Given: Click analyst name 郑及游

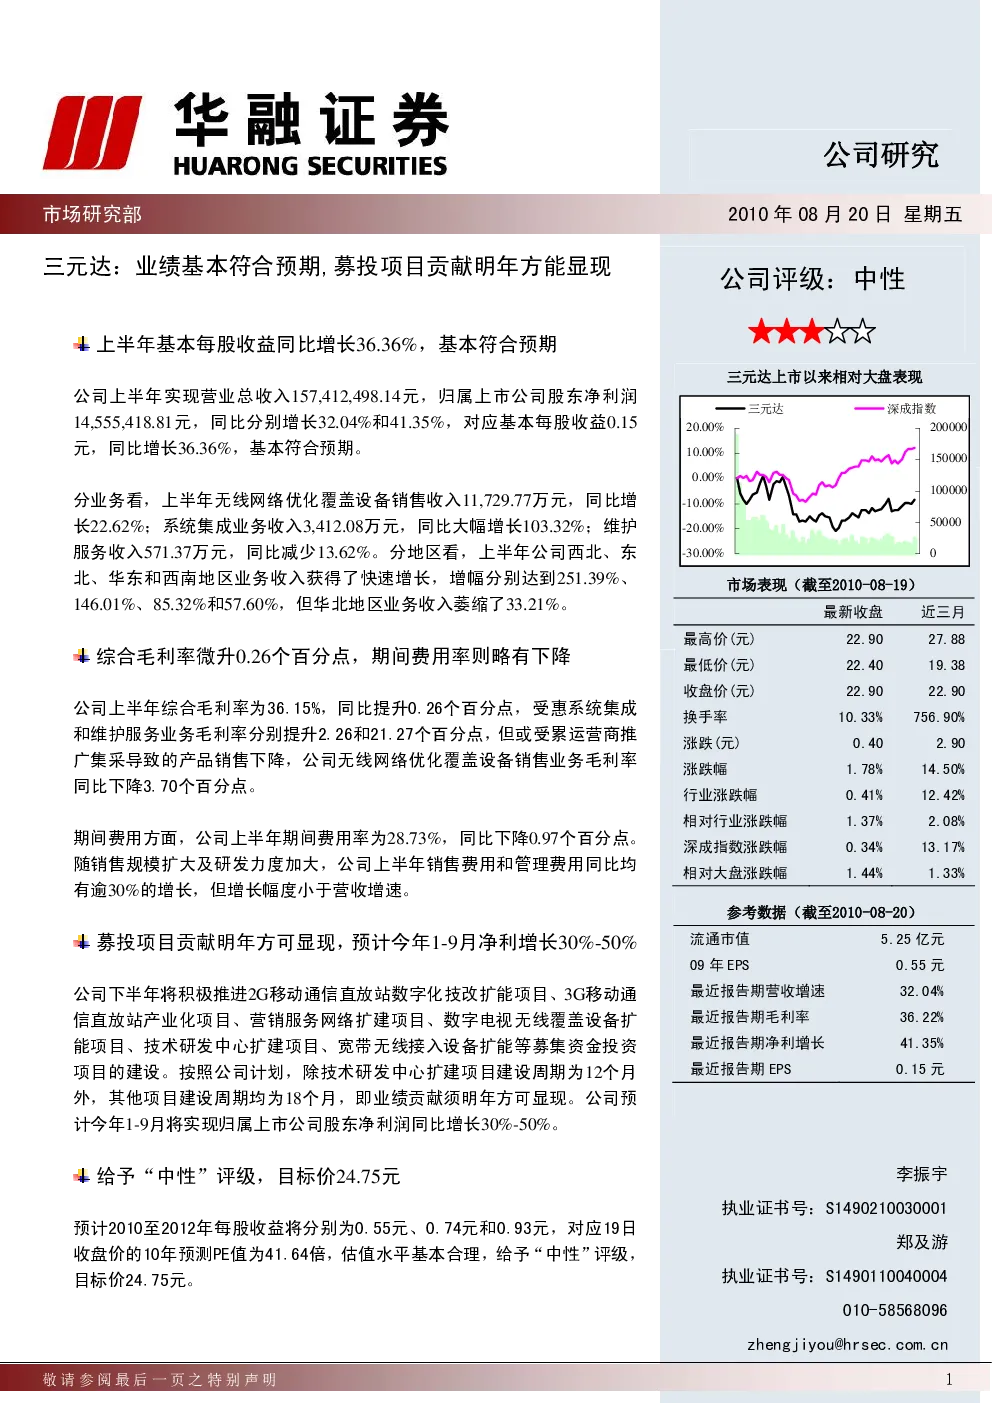Looking at the screenshot, I should [922, 1242].
